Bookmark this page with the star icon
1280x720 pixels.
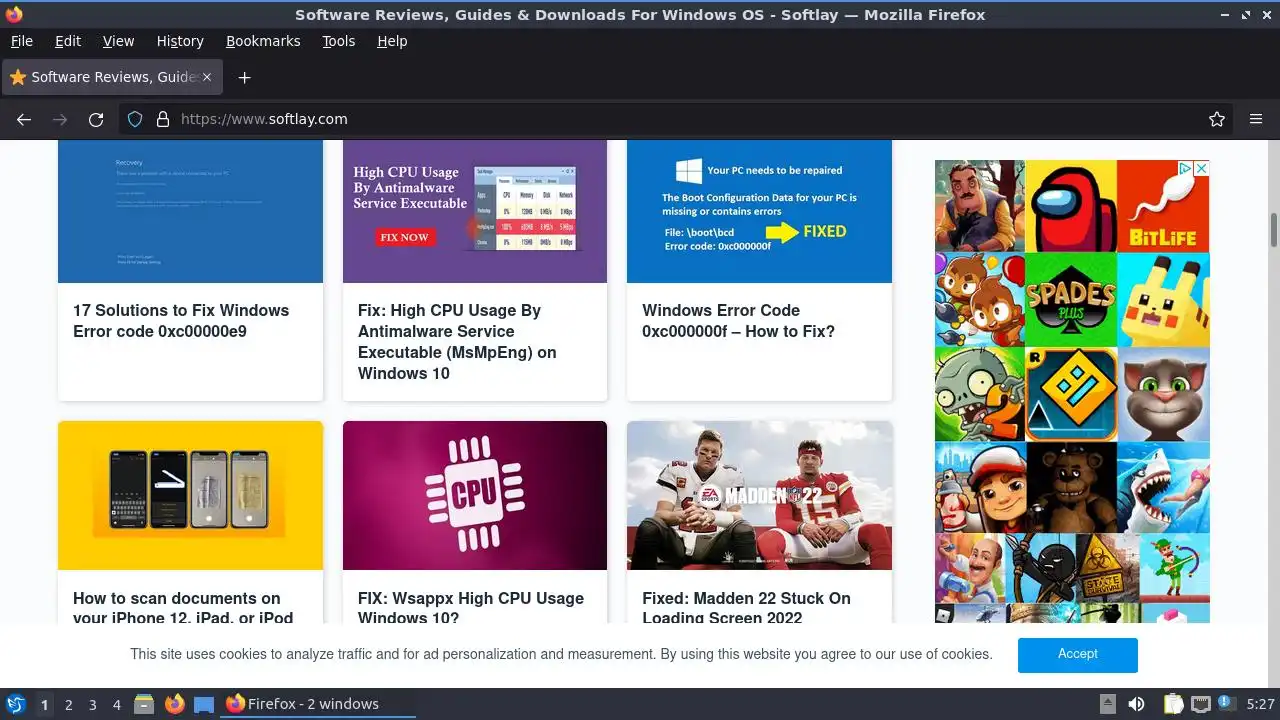pos(1217,119)
